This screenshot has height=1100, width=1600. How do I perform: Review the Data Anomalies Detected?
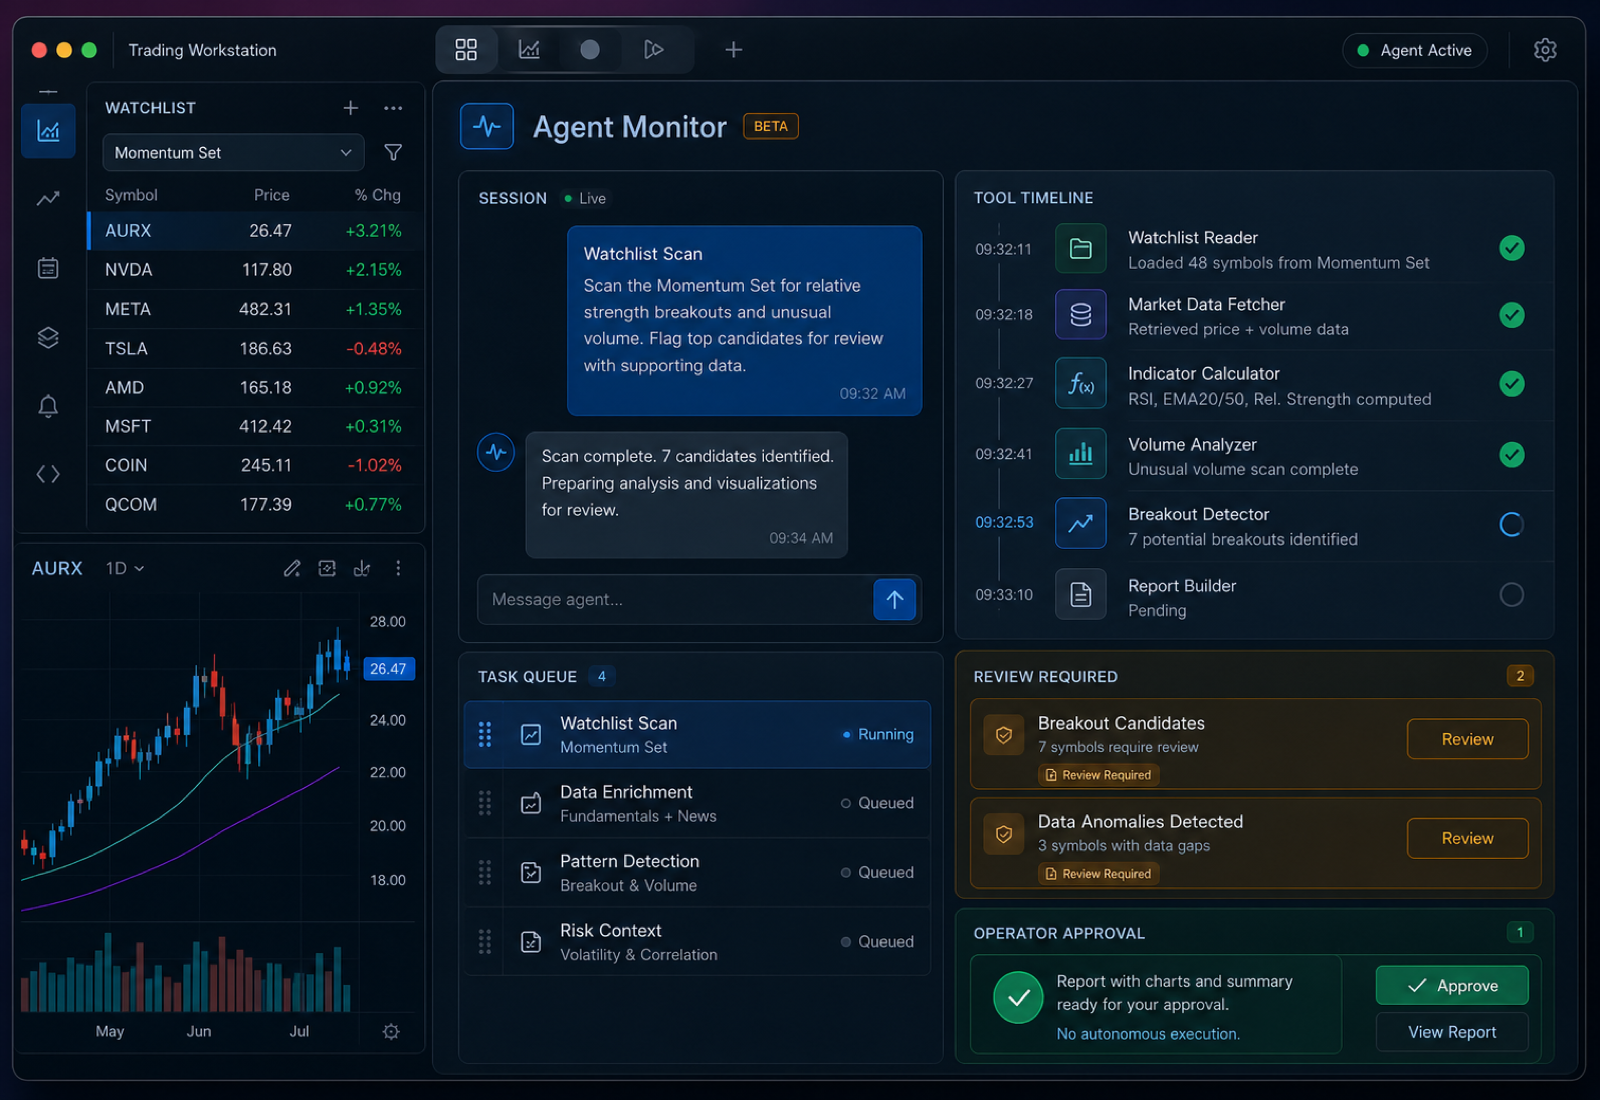[1467, 838]
